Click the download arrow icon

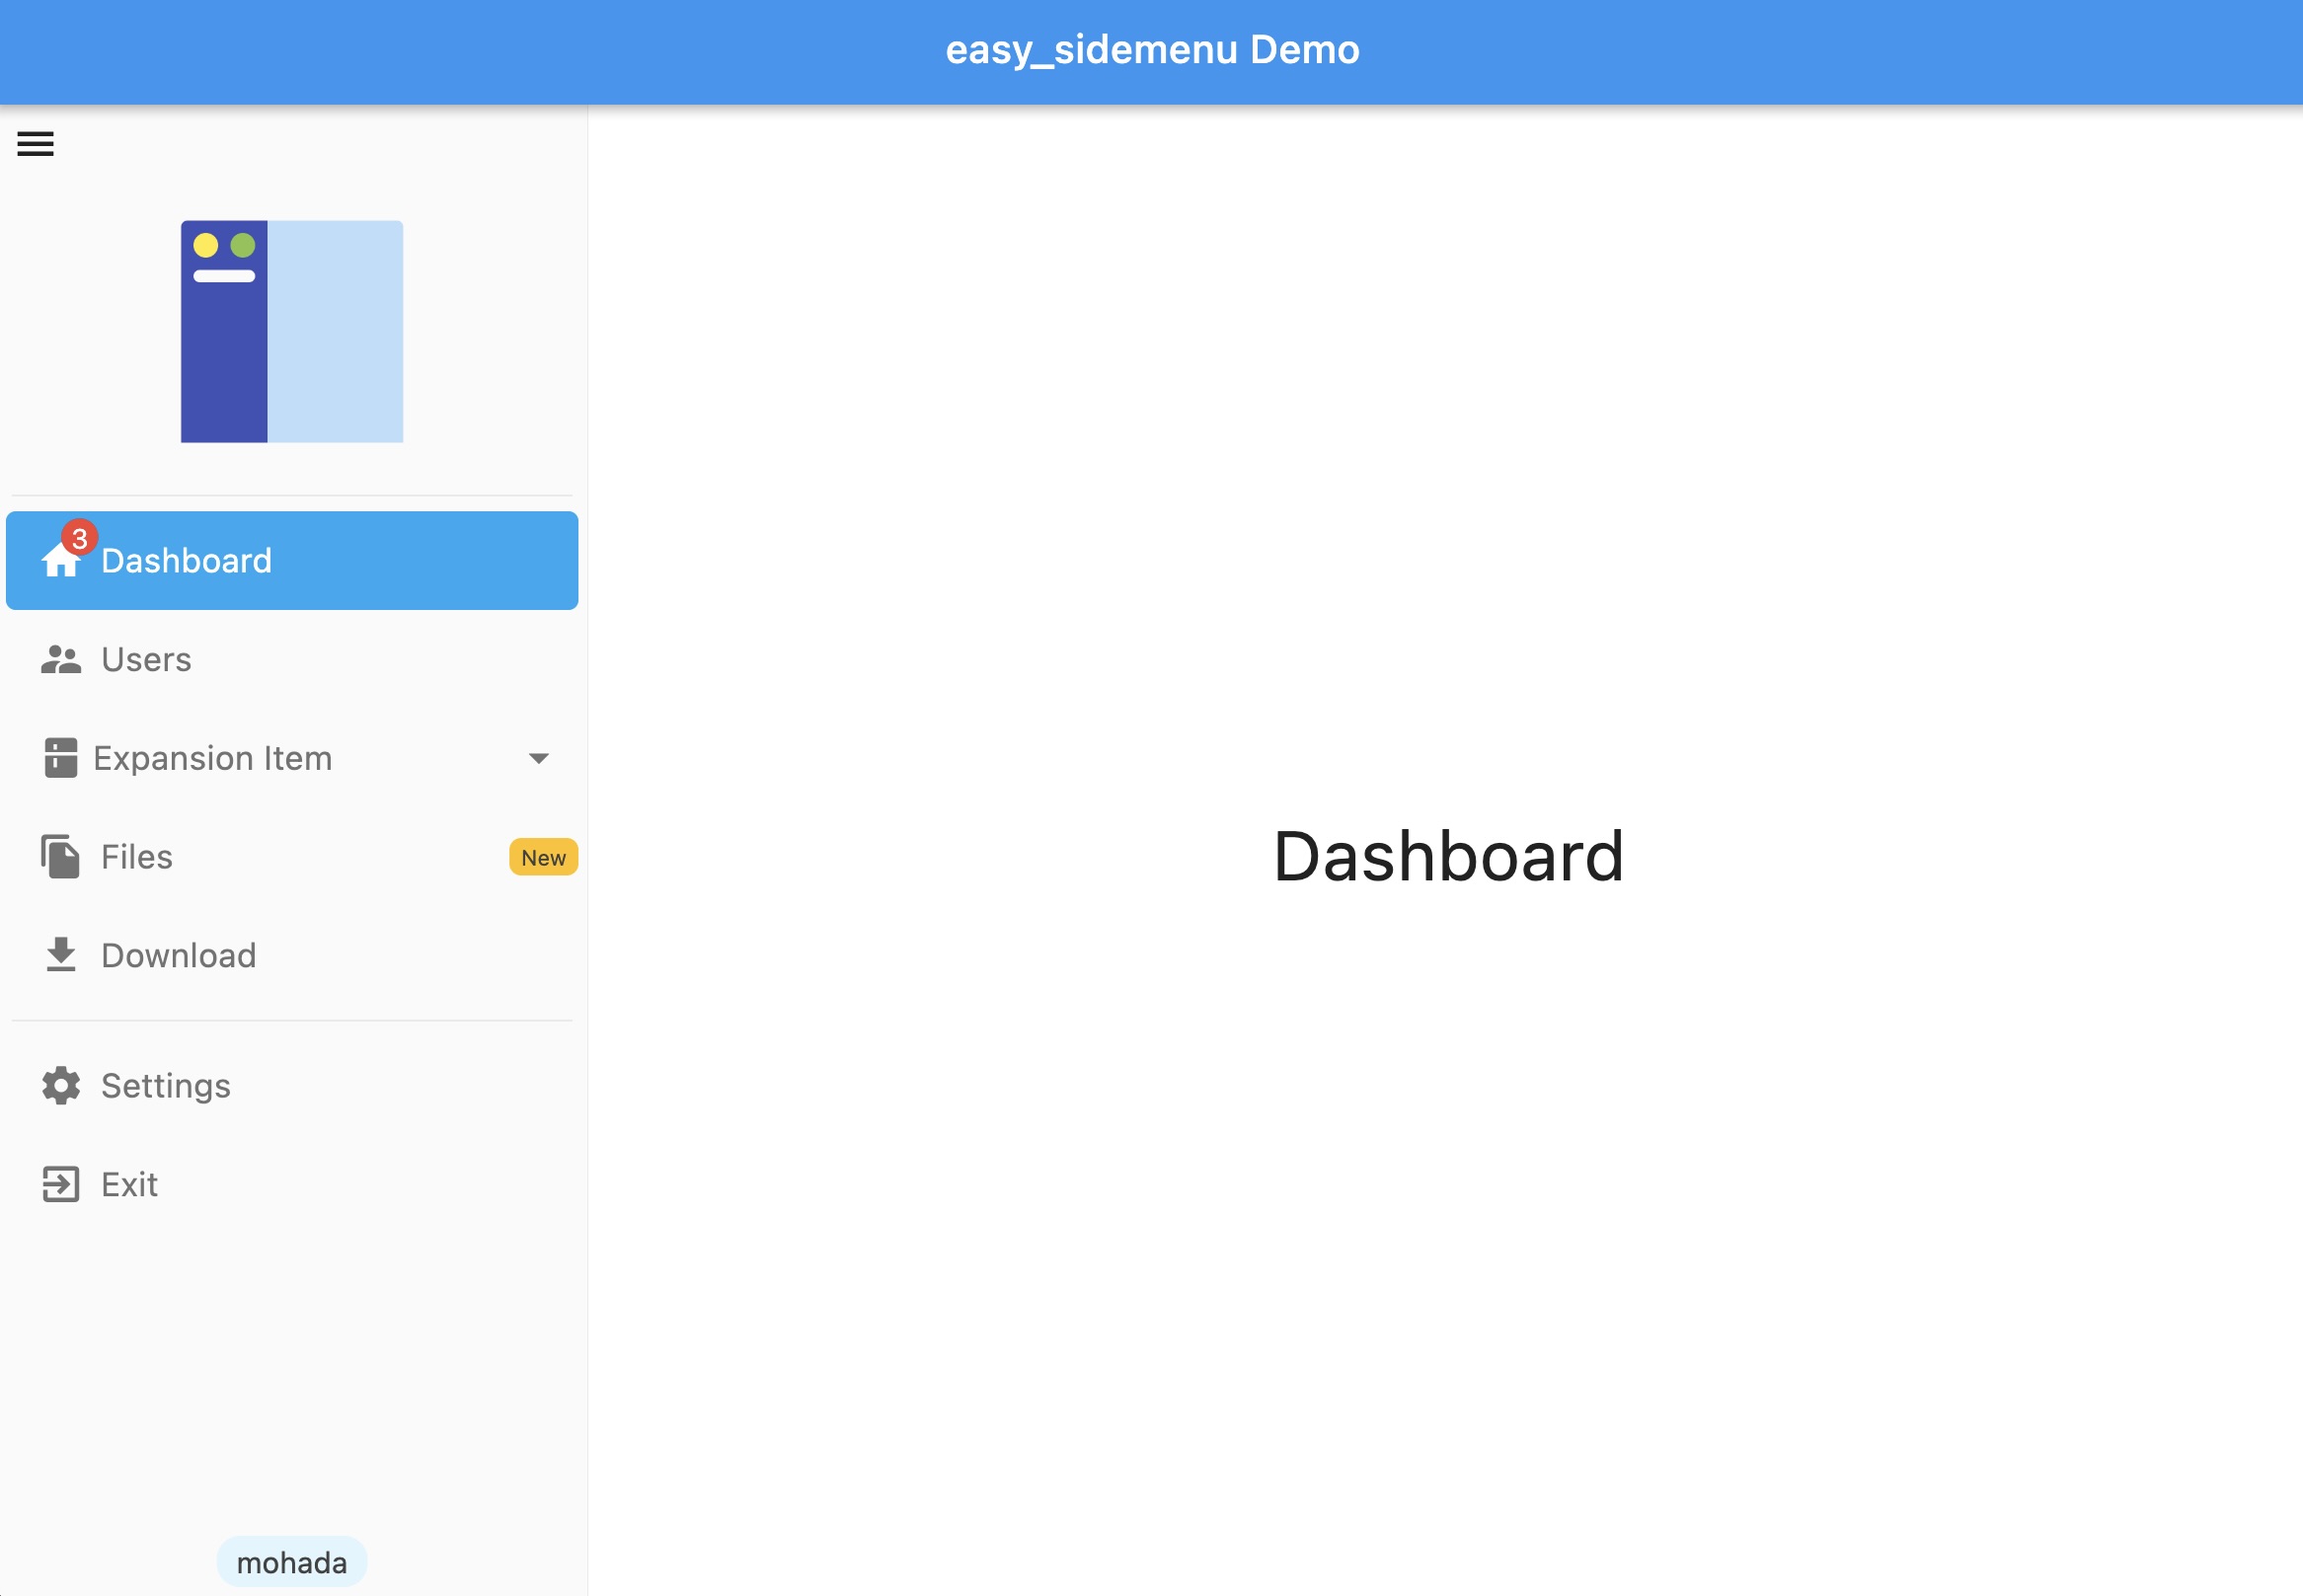60,955
